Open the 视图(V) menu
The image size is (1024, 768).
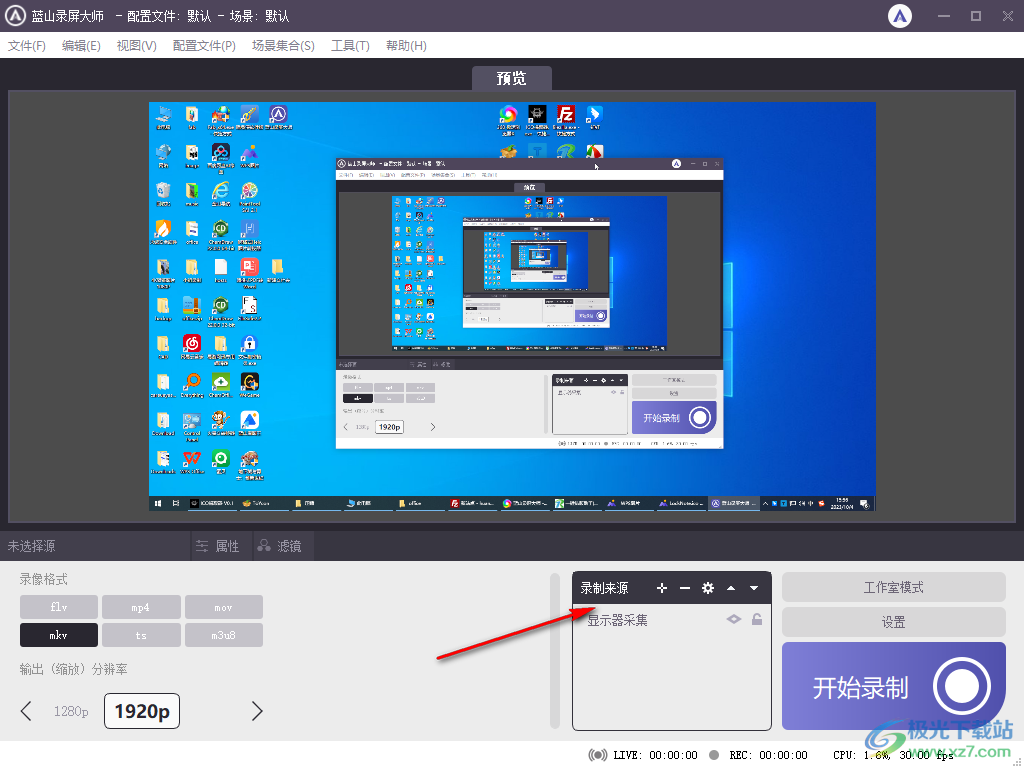click(x=136, y=46)
